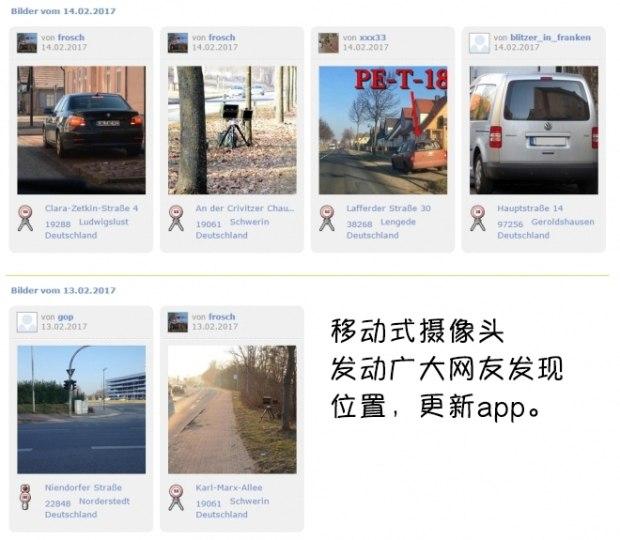Open the Karl-Marx-Allee street link

pyautogui.click(x=229, y=487)
